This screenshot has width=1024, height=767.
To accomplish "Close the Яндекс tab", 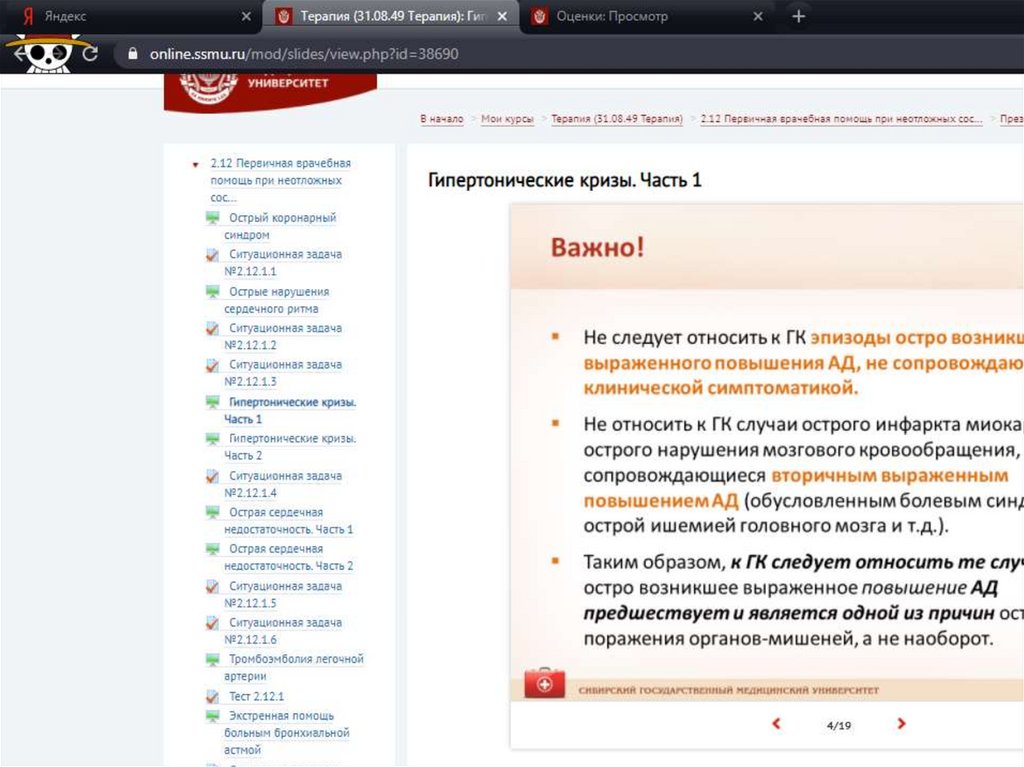I will tap(246, 16).
